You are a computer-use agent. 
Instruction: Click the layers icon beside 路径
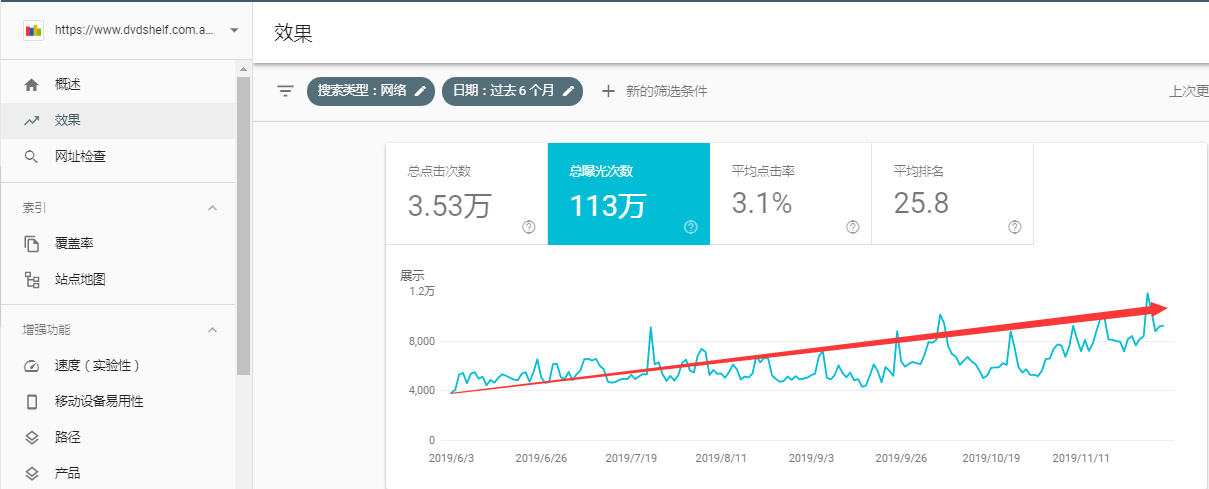coord(32,437)
